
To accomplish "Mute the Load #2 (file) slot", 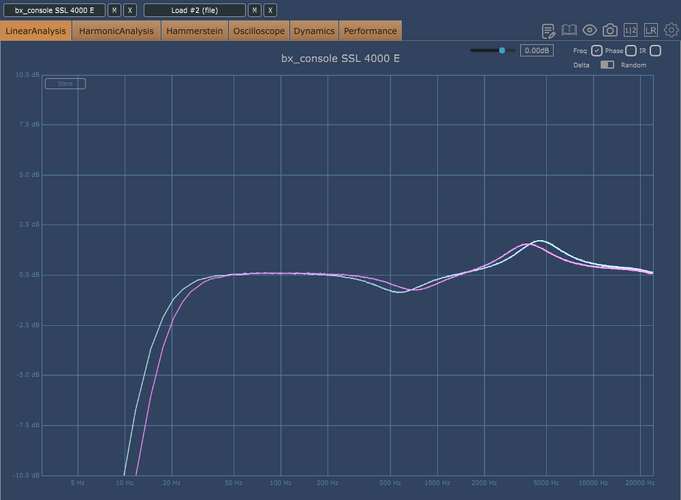I will [x=255, y=10].
